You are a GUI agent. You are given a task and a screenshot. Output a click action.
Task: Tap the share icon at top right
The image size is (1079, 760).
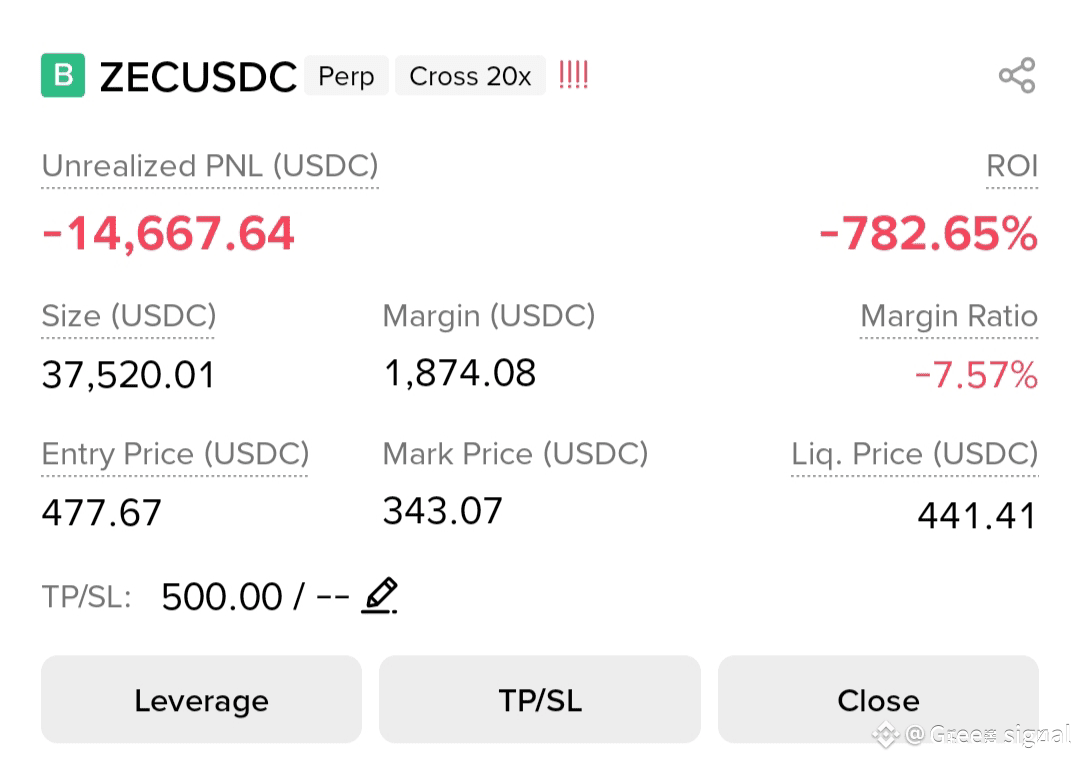click(1017, 75)
